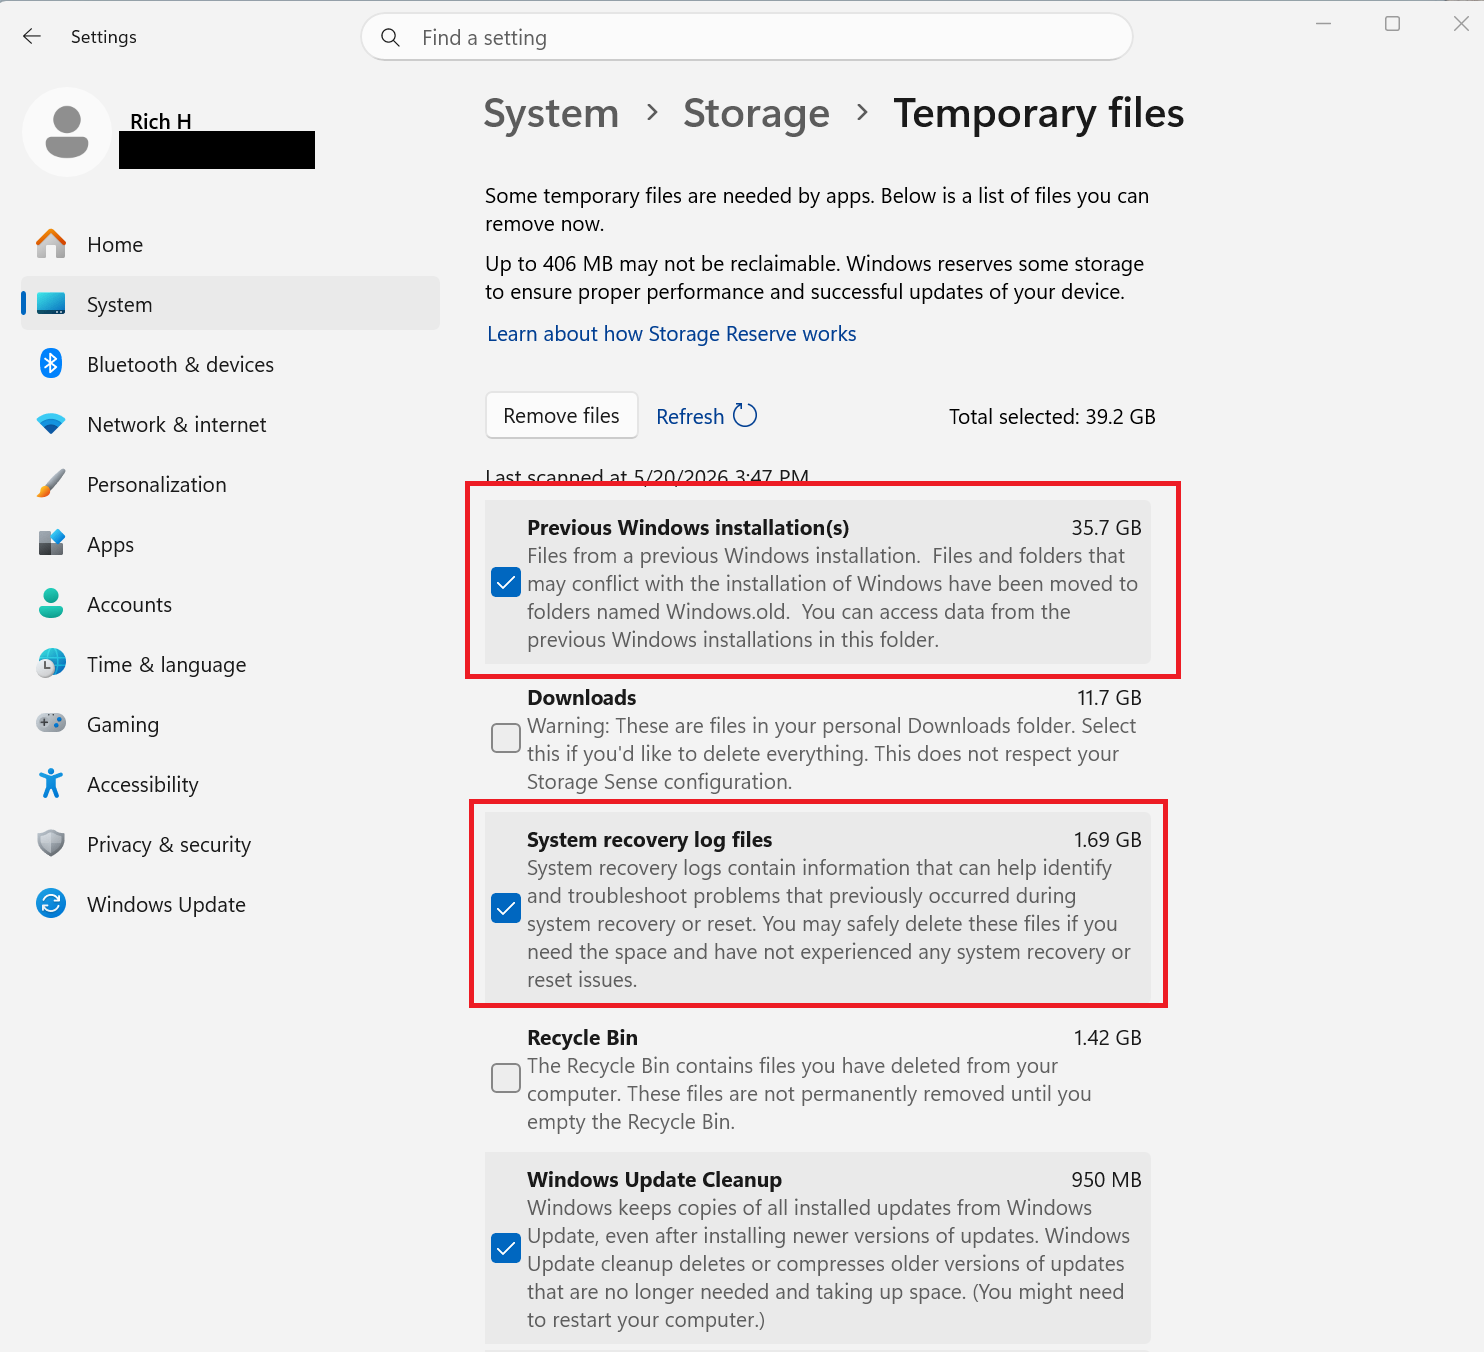The height and width of the screenshot is (1352, 1484).
Task: Maximize the Settings window
Action: pyautogui.click(x=1392, y=23)
